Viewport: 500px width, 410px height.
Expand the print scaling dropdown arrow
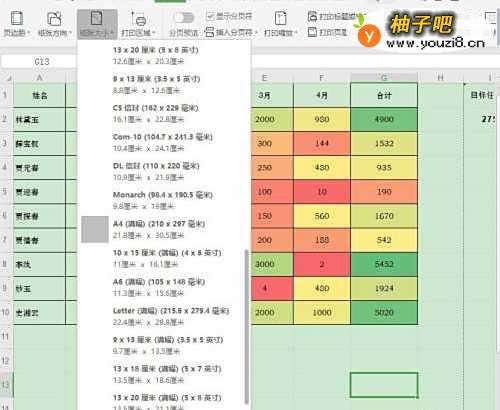coord(296,33)
